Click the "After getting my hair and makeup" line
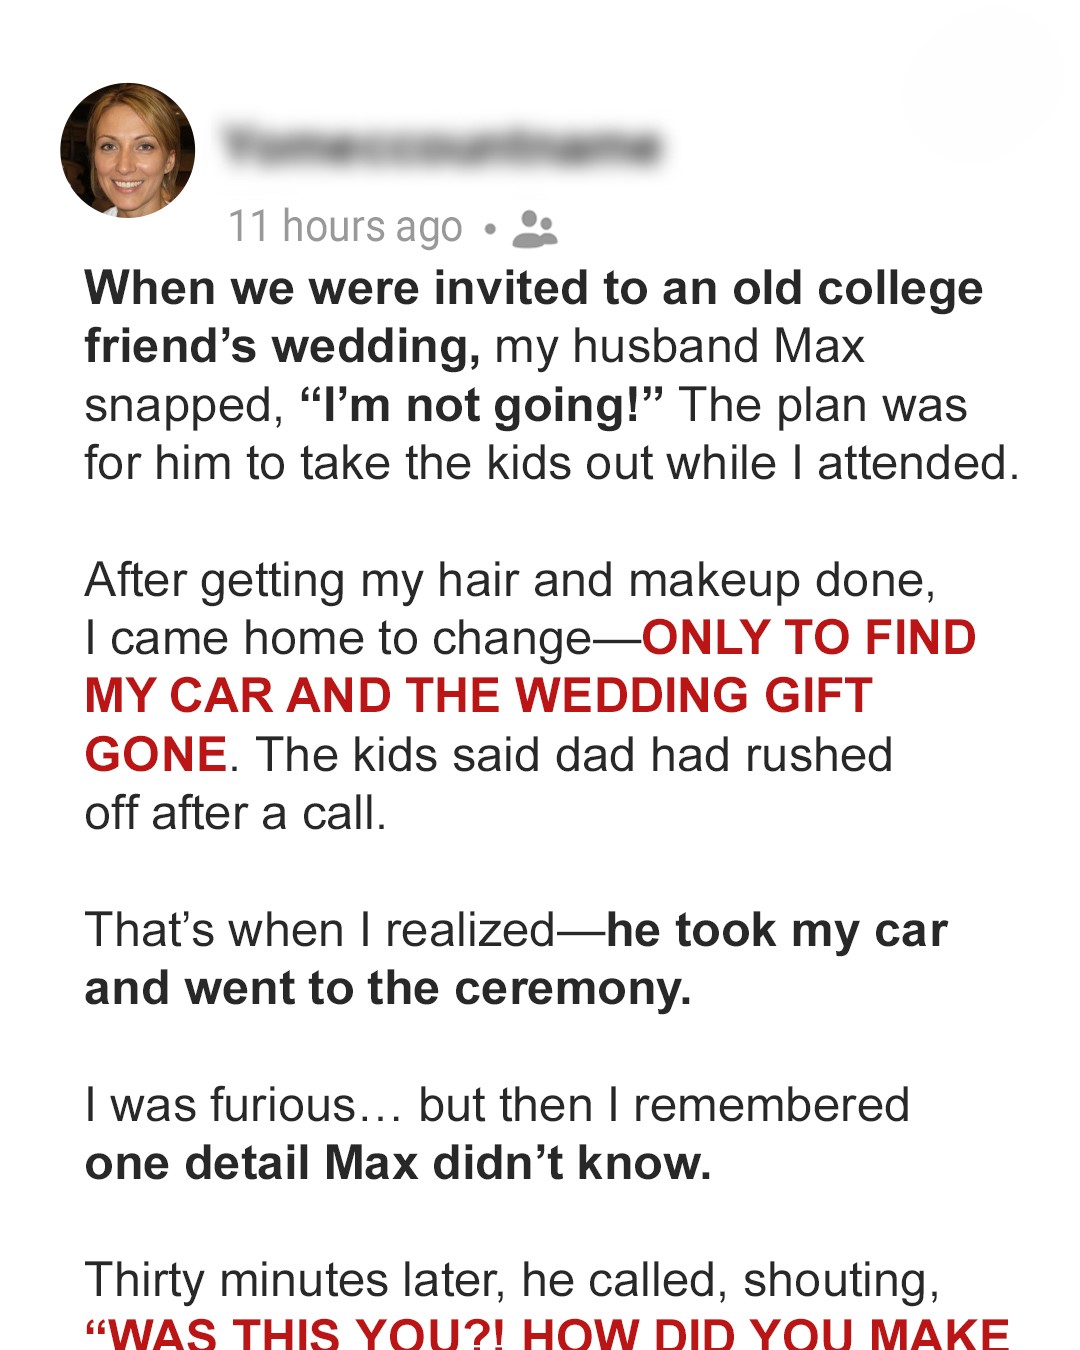Viewport: 1080px width, 1350px height. [510, 581]
